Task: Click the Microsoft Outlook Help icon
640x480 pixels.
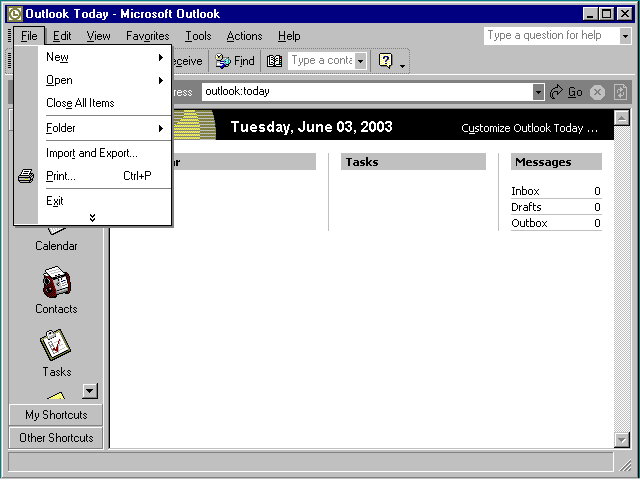Action: (385, 61)
